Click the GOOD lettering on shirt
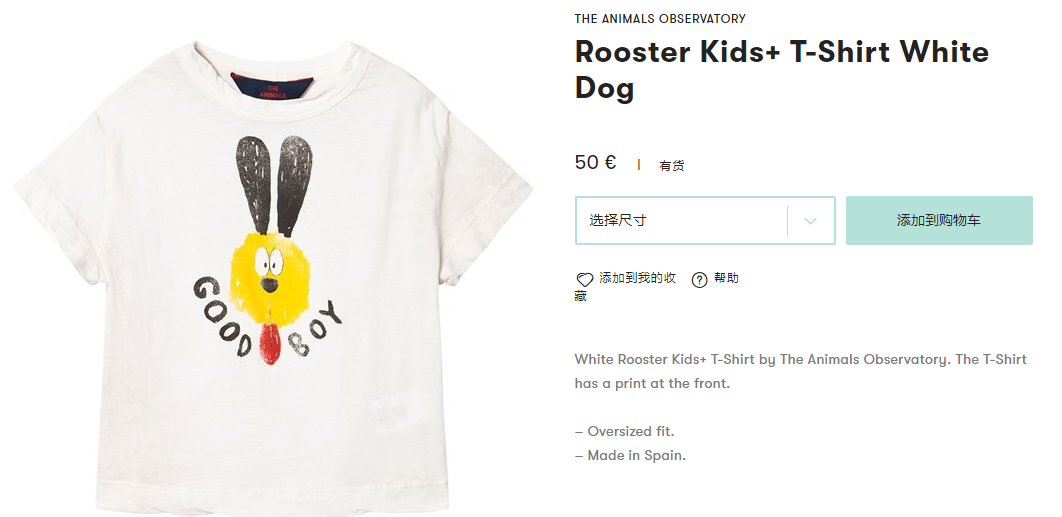Image resolution: width=1062 pixels, height=517 pixels. pos(224,316)
